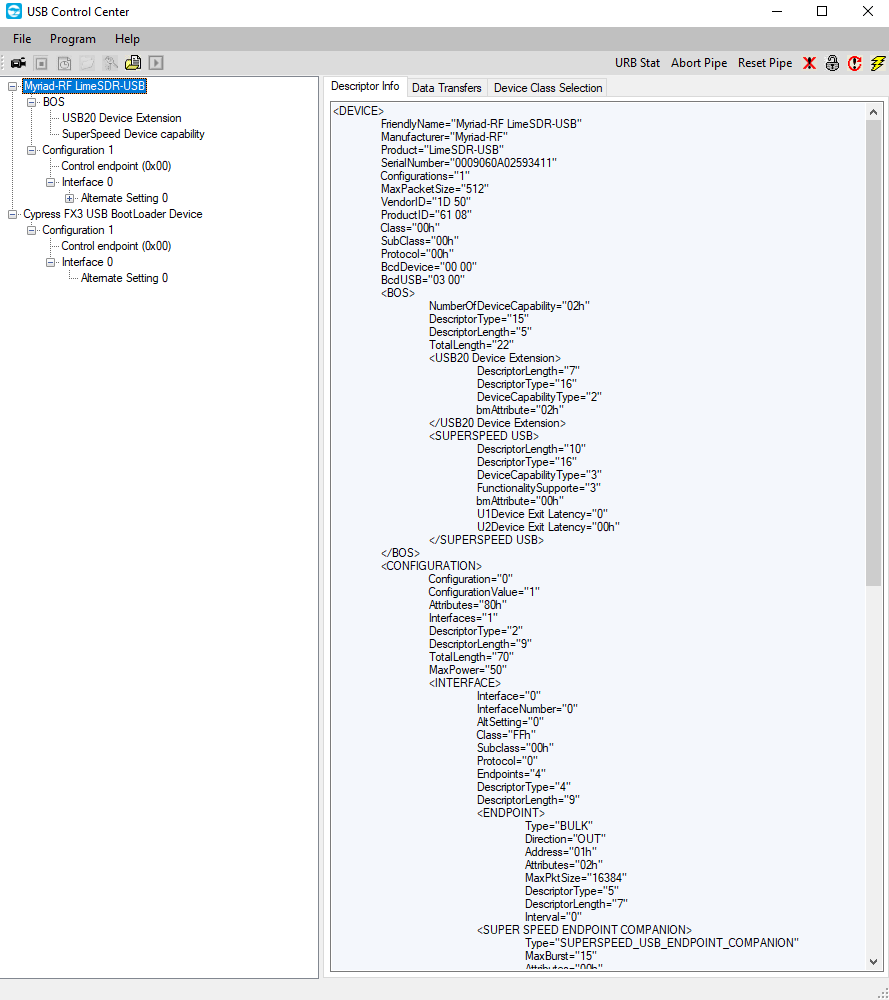This screenshot has height=1000, width=889.
Task: Click Manufacturer="Myriad-RF" line
Action: point(444,137)
